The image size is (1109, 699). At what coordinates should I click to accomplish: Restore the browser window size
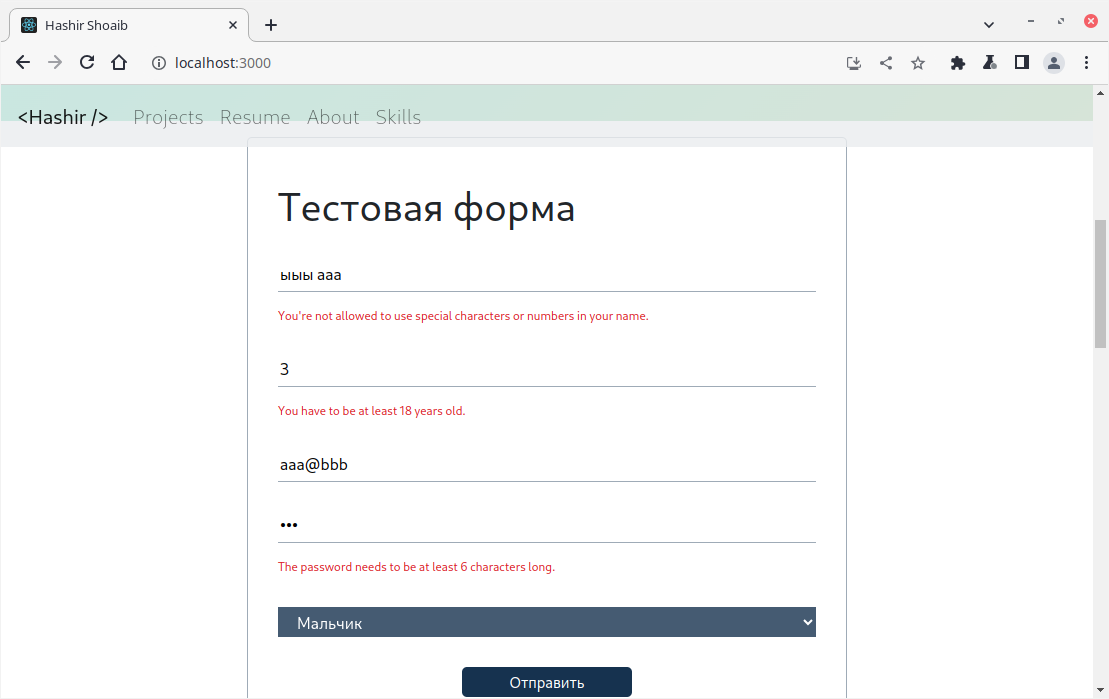(x=1061, y=21)
